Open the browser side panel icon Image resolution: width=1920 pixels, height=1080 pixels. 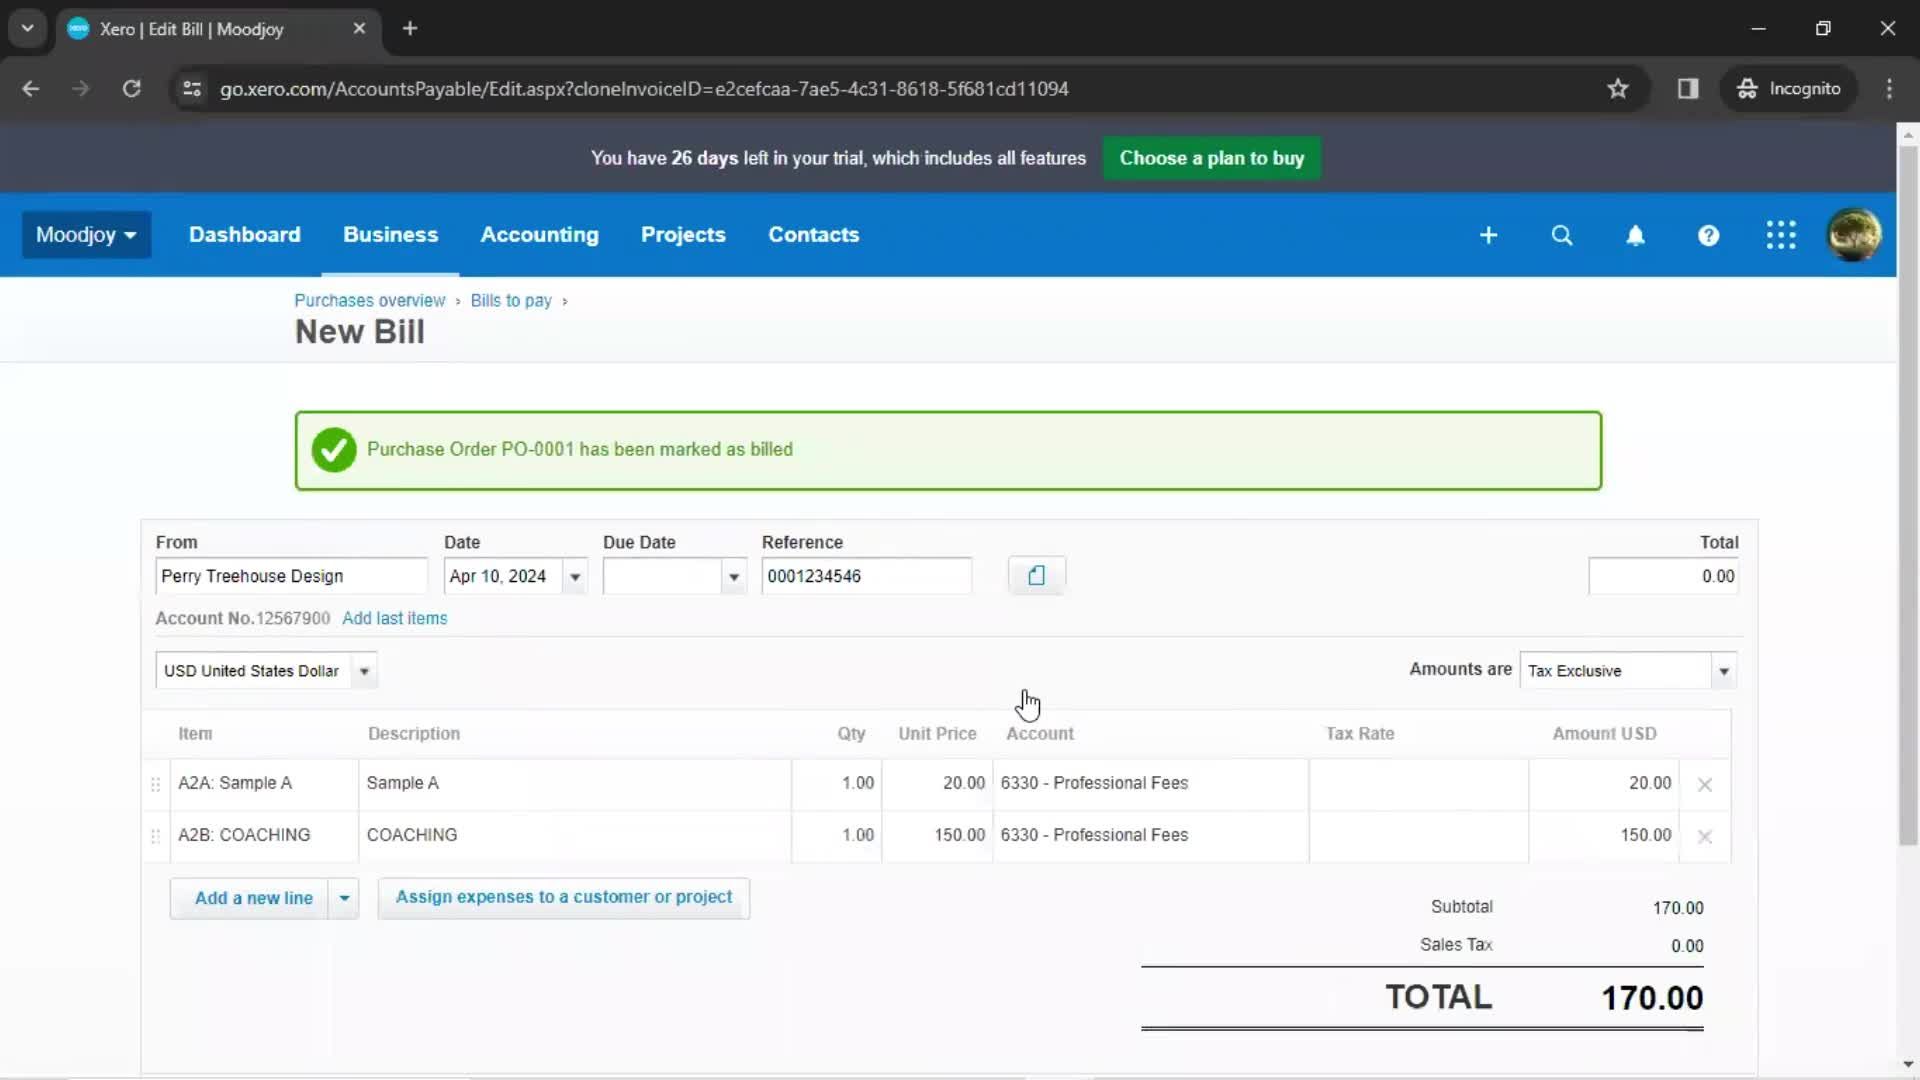(x=1688, y=89)
